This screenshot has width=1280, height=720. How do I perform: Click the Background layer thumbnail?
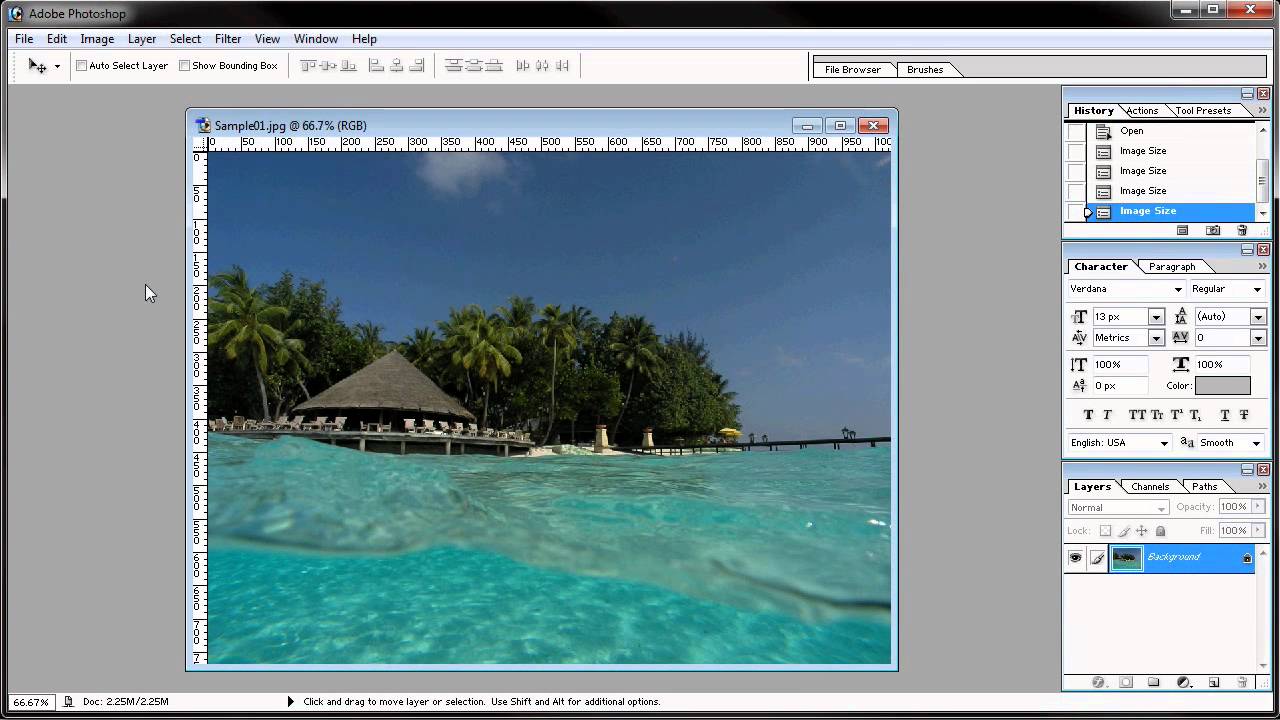[1127, 558]
